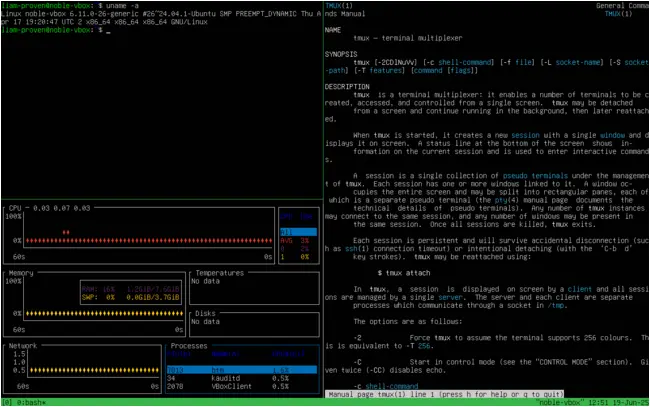This screenshot has height=407, width=650.
Task: Click the highlighted word "server"
Action: tap(450, 298)
